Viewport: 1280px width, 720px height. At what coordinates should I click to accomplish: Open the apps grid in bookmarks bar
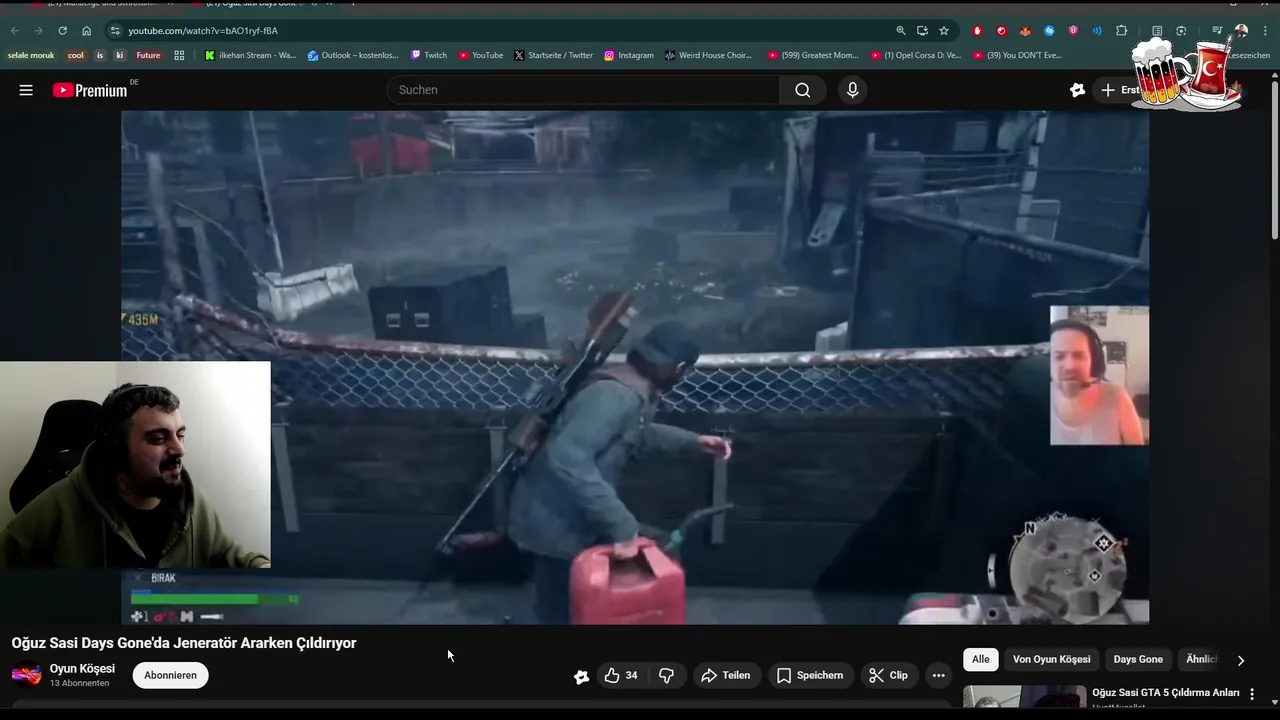[x=180, y=55]
